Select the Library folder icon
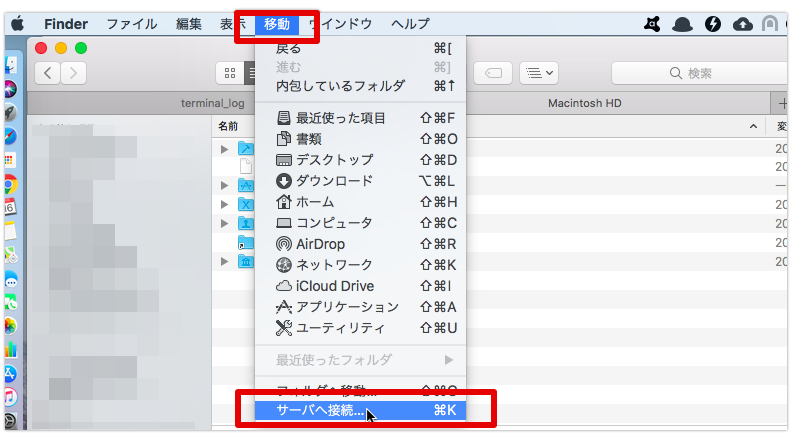 [x=246, y=261]
